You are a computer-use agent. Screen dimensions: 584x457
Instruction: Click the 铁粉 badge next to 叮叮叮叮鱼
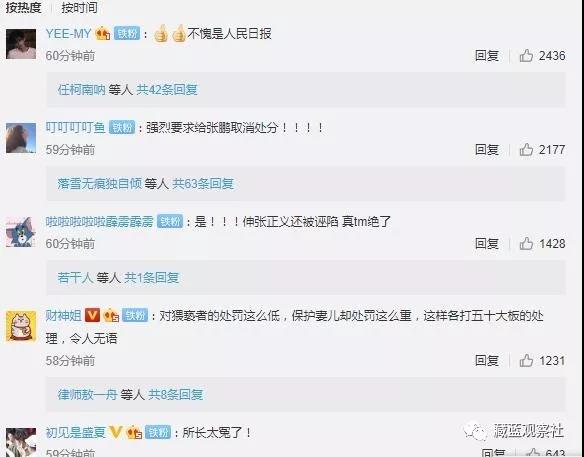122,128
